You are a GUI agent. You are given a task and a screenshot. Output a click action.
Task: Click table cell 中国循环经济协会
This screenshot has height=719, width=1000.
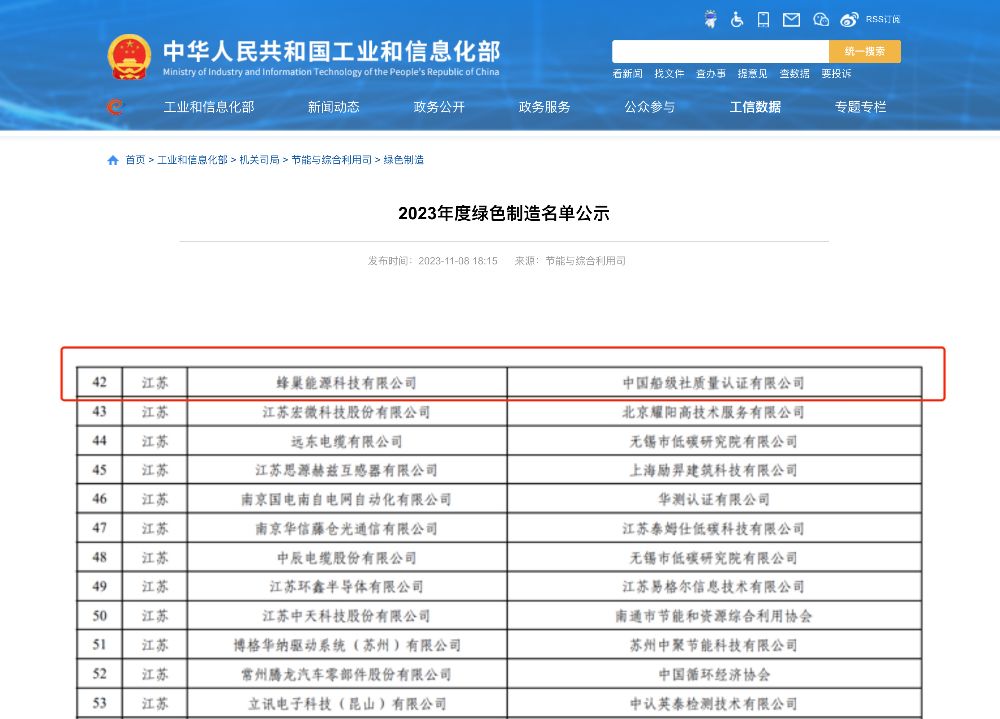[x=714, y=674]
